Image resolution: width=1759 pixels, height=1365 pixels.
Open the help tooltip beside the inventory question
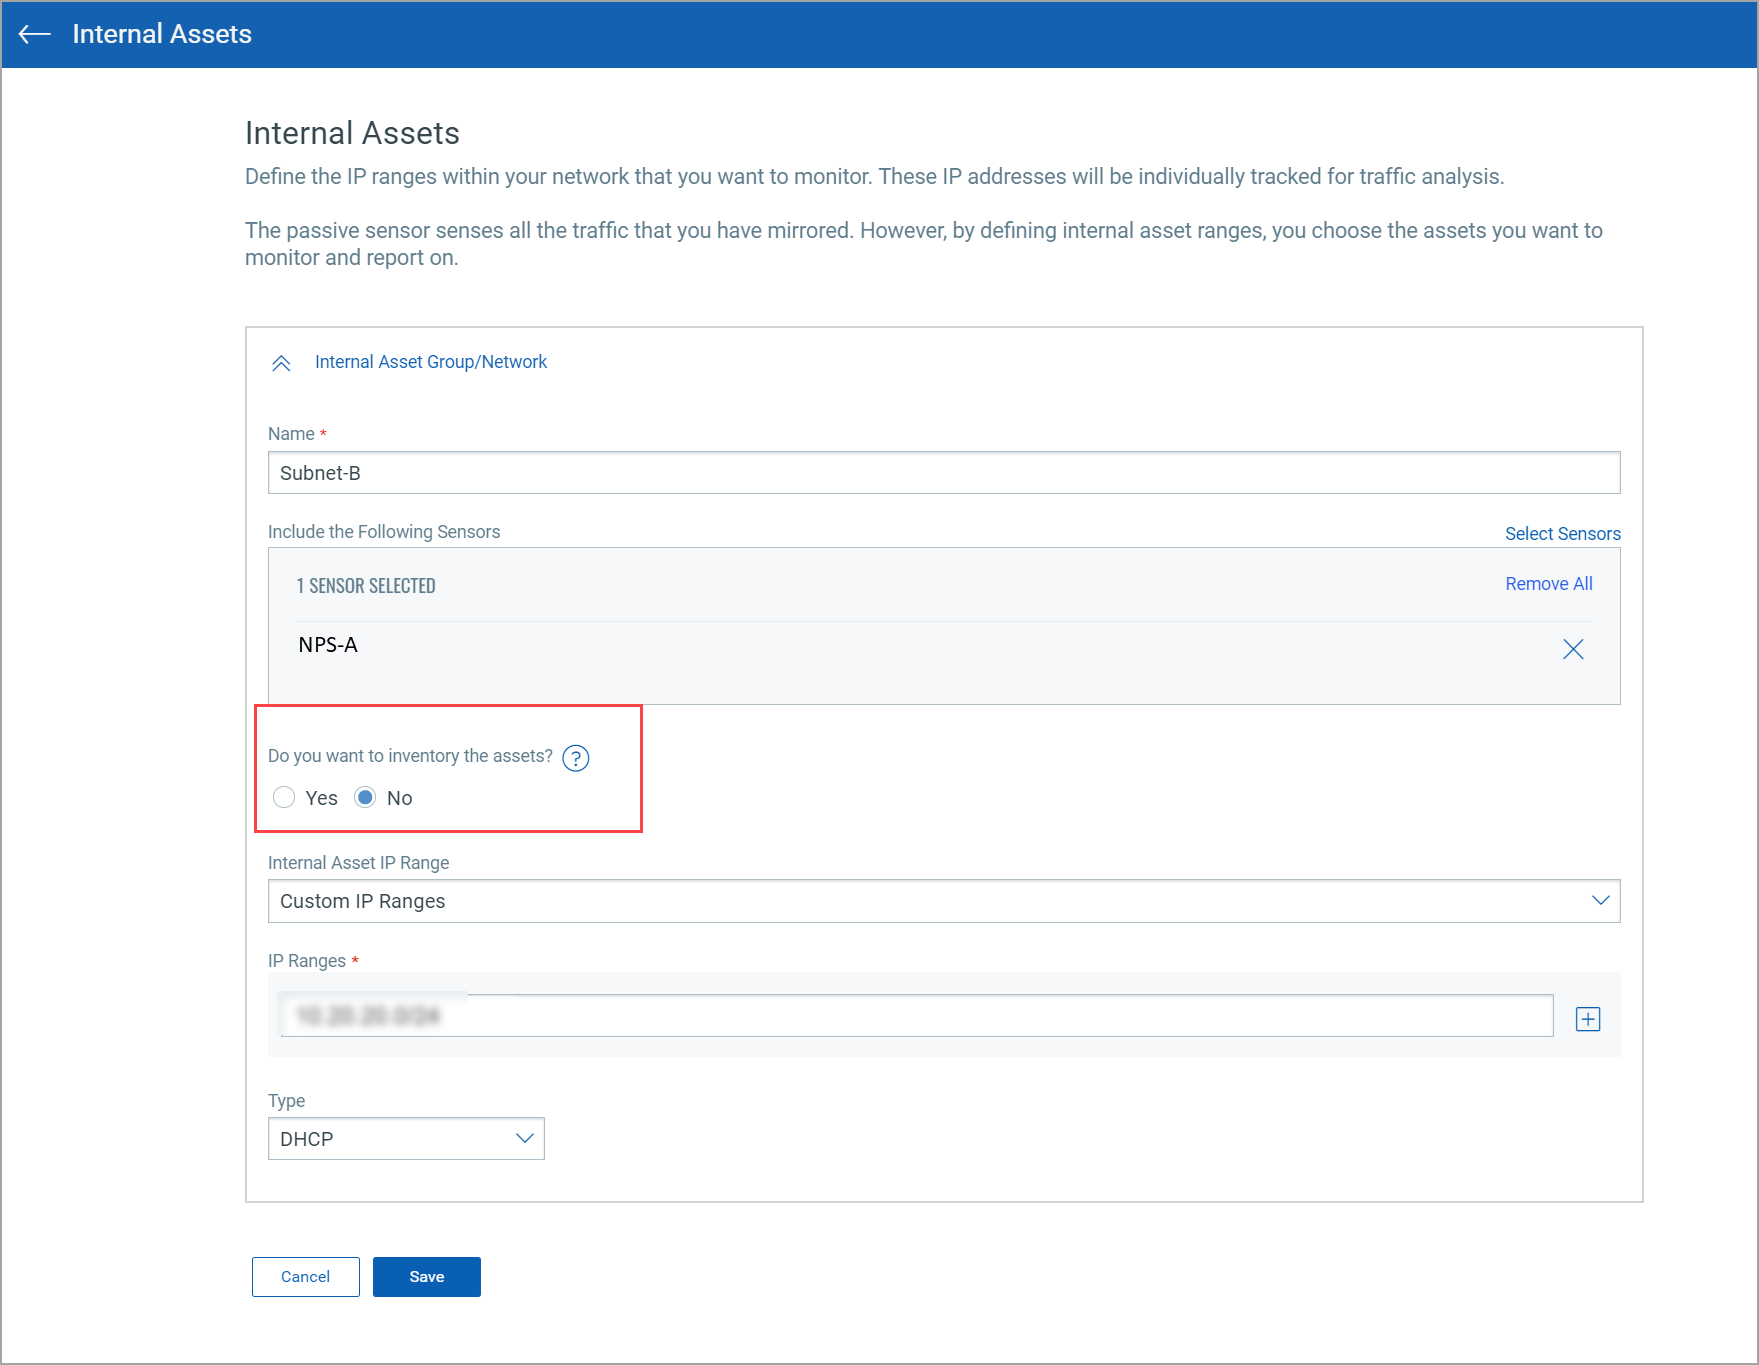click(x=575, y=759)
